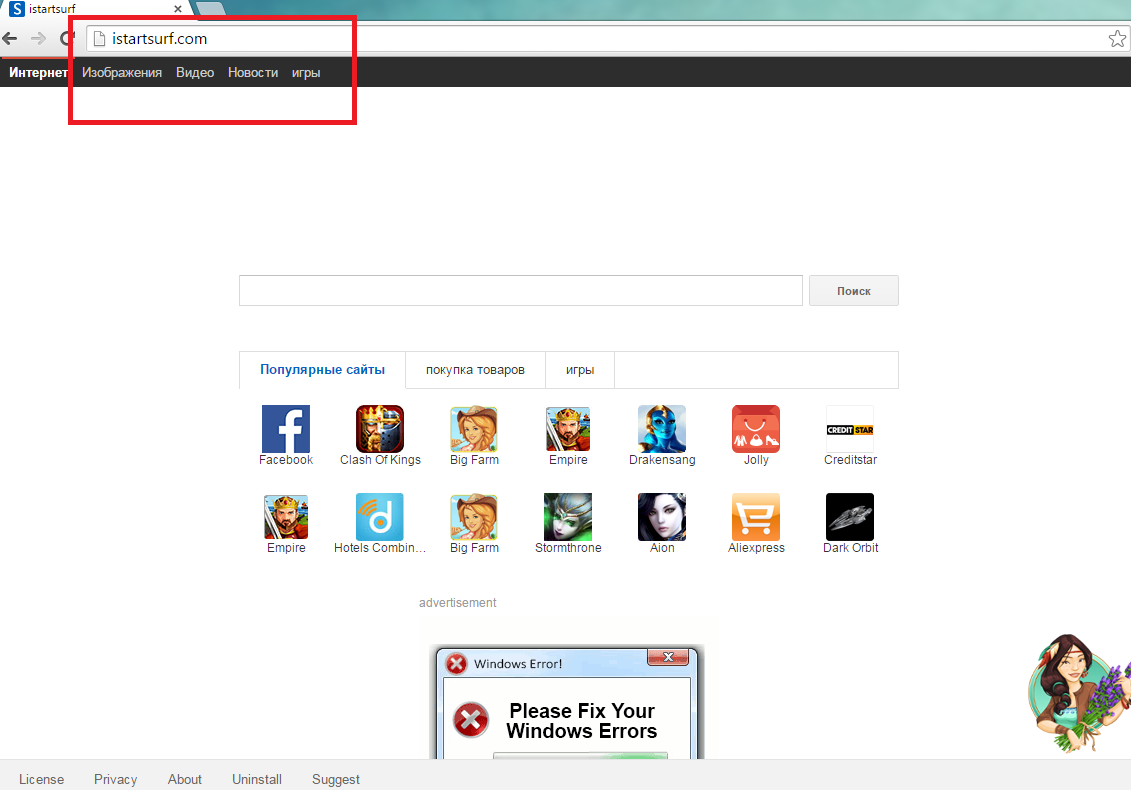Open the Jolly shopping icon

pos(756,429)
